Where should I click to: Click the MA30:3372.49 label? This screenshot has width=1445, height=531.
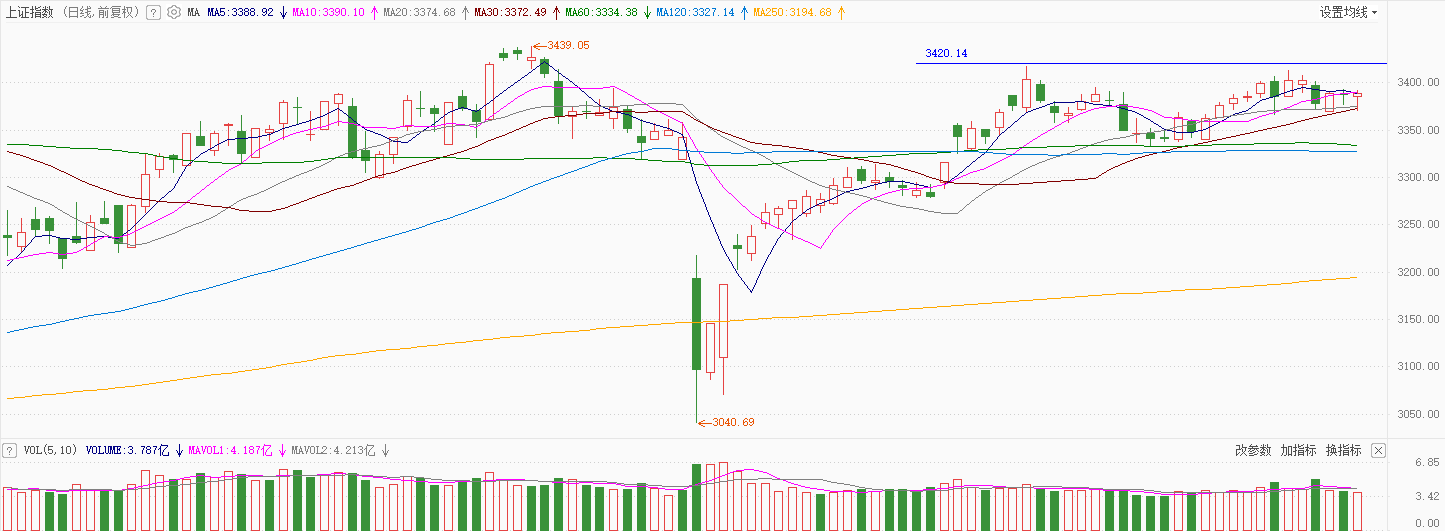[511, 13]
